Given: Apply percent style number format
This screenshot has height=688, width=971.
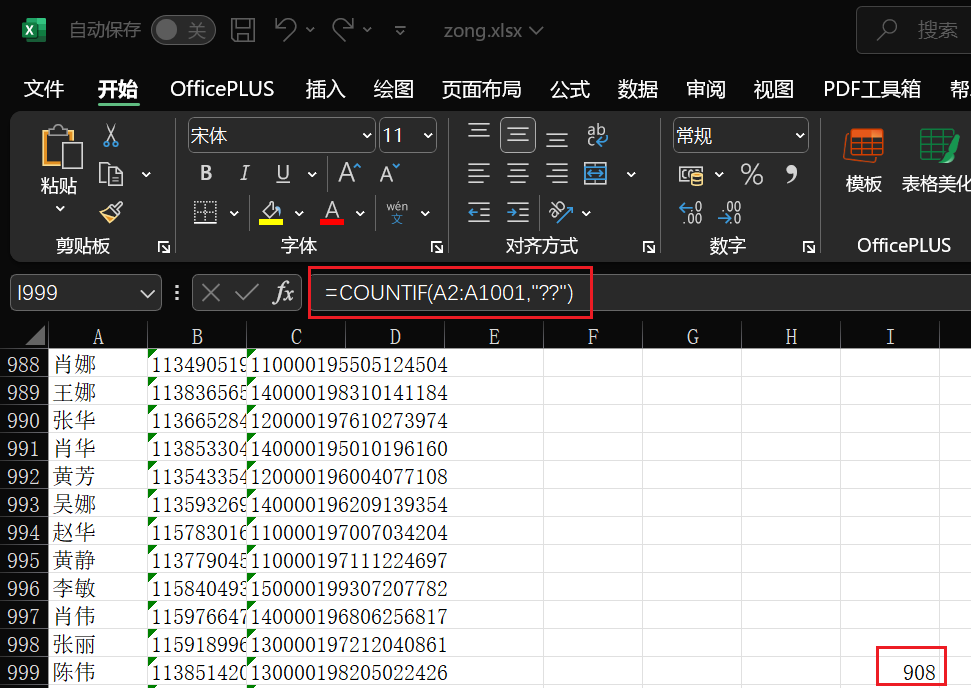Looking at the screenshot, I should [752, 174].
